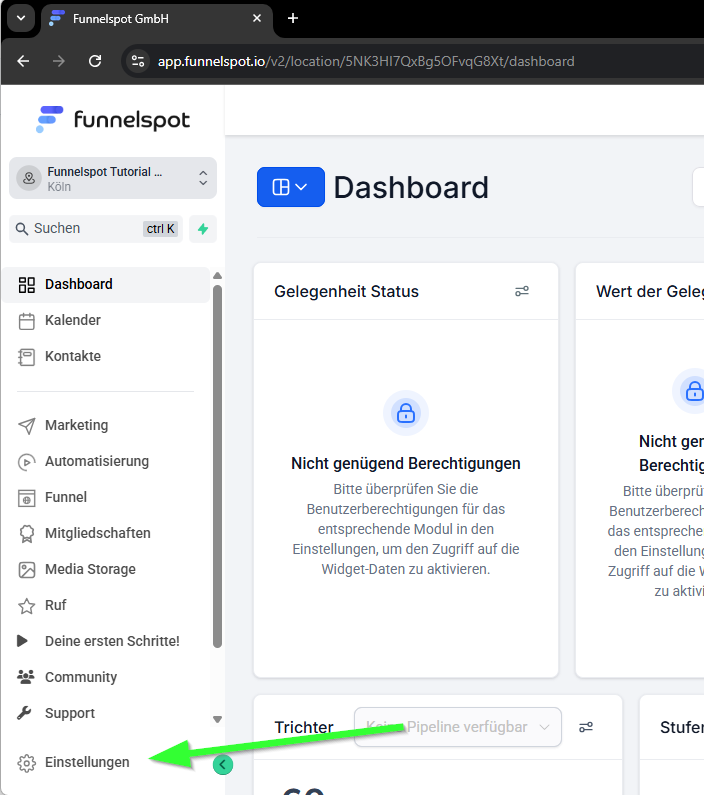Open the Funnelspot Tutorial location switcher

tap(113, 178)
